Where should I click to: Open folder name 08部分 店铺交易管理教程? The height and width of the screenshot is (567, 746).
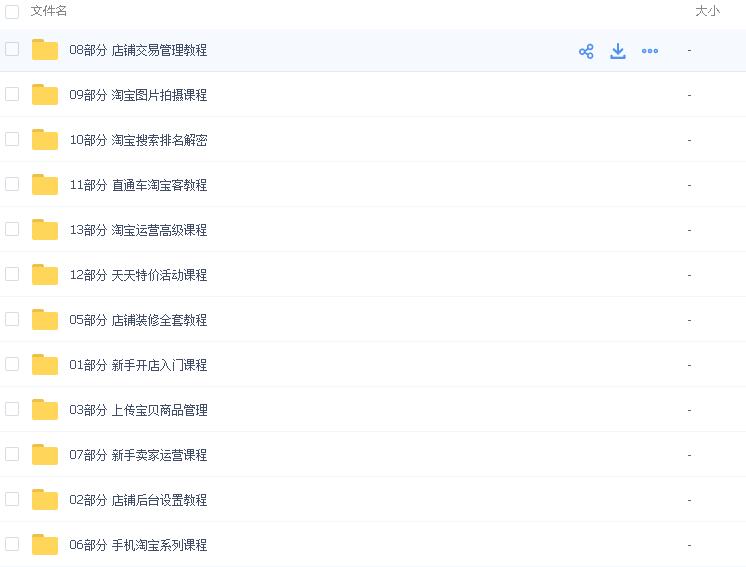coord(138,50)
